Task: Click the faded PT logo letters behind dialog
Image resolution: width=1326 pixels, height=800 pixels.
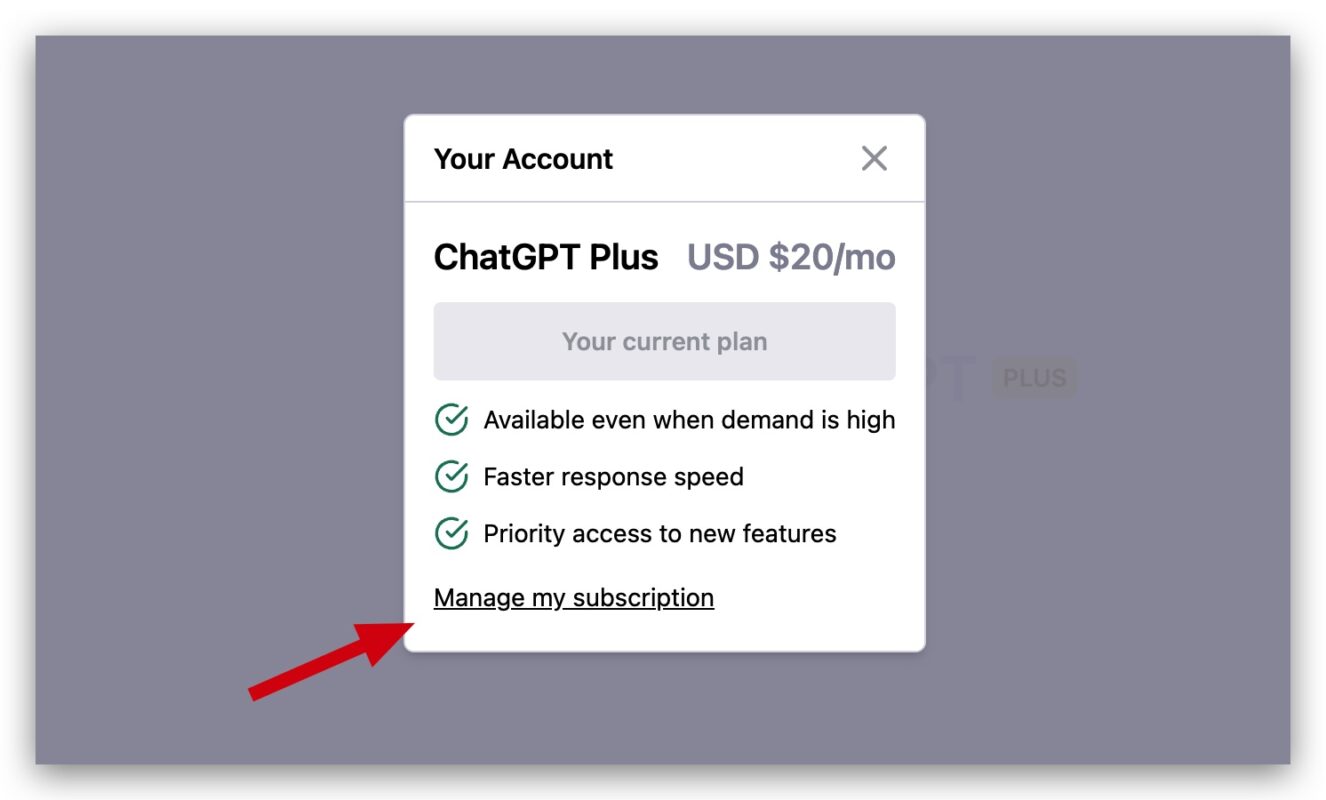Action: click(948, 378)
